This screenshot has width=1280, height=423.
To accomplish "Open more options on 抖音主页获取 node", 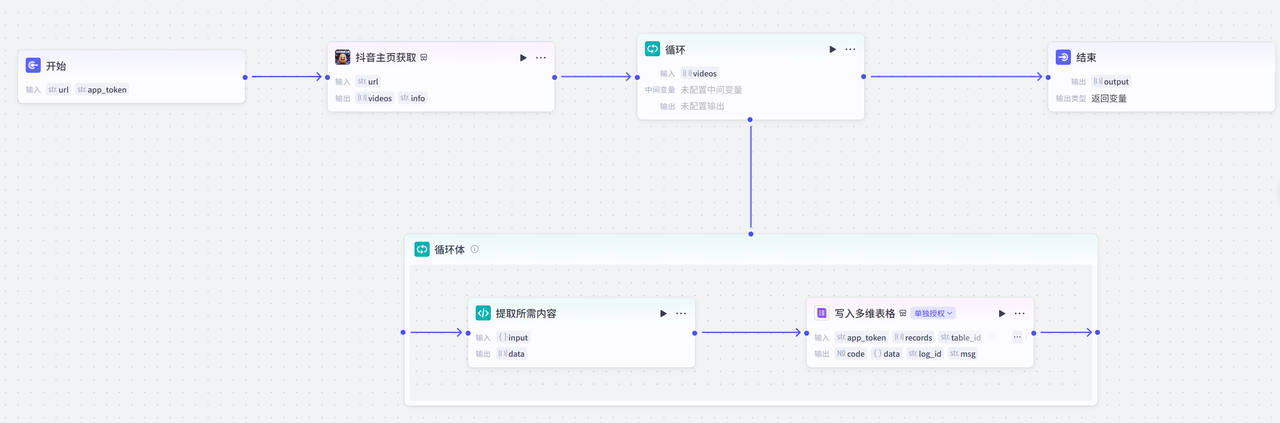I will point(541,58).
